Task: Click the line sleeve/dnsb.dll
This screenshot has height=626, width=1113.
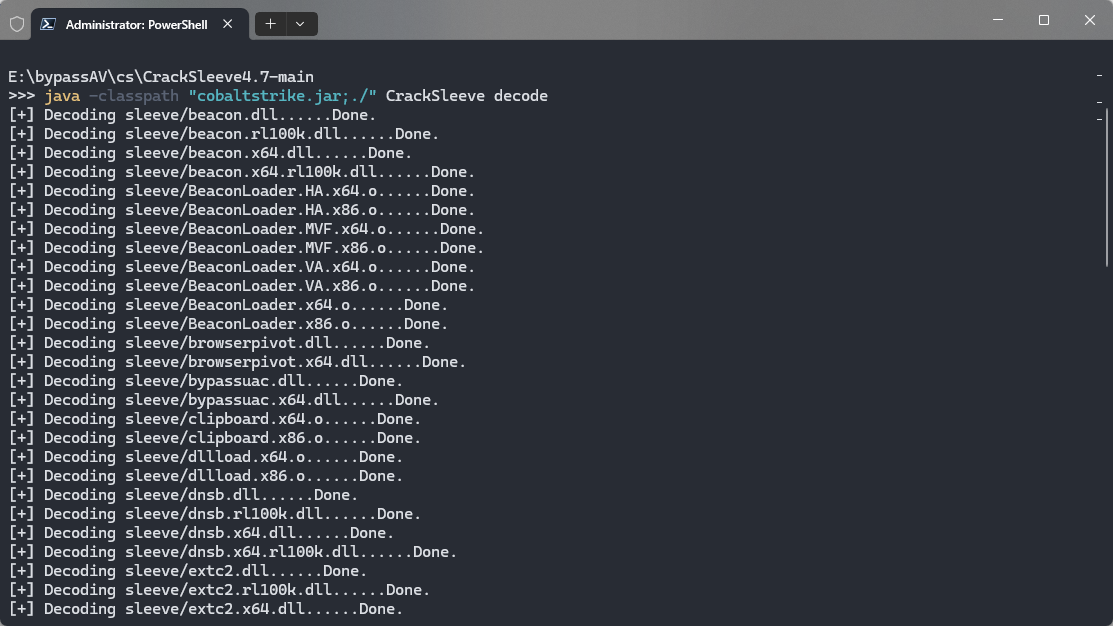Action: [183, 495]
